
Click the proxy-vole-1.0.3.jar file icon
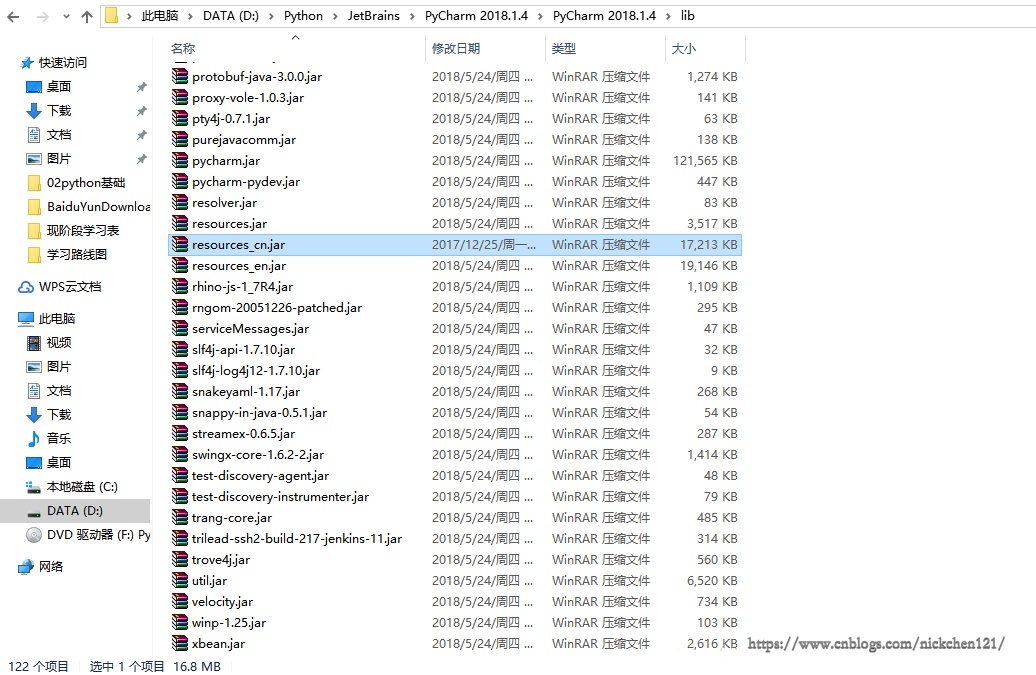pos(180,97)
